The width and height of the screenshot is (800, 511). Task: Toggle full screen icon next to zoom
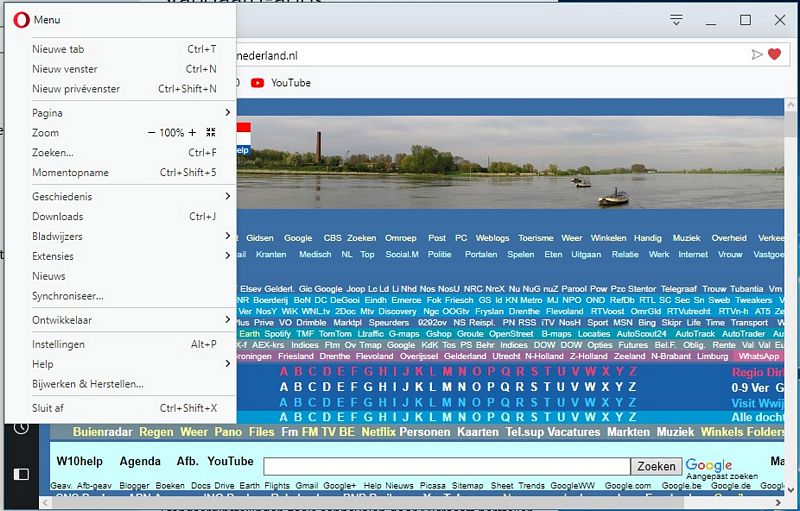(x=211, y=133)
